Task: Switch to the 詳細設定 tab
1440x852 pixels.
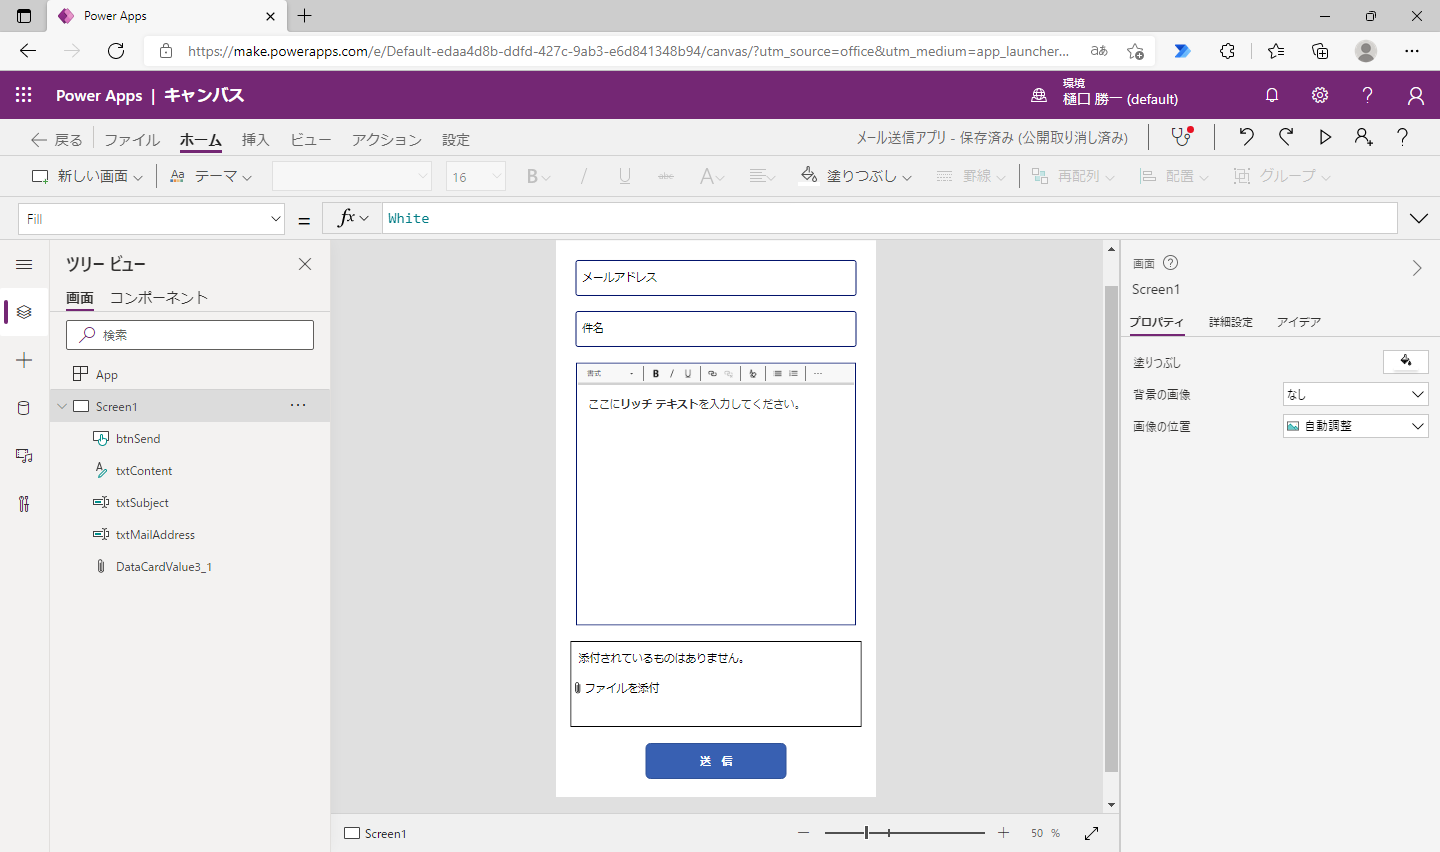Action: pyautogui.click(x=1231, y=322)
